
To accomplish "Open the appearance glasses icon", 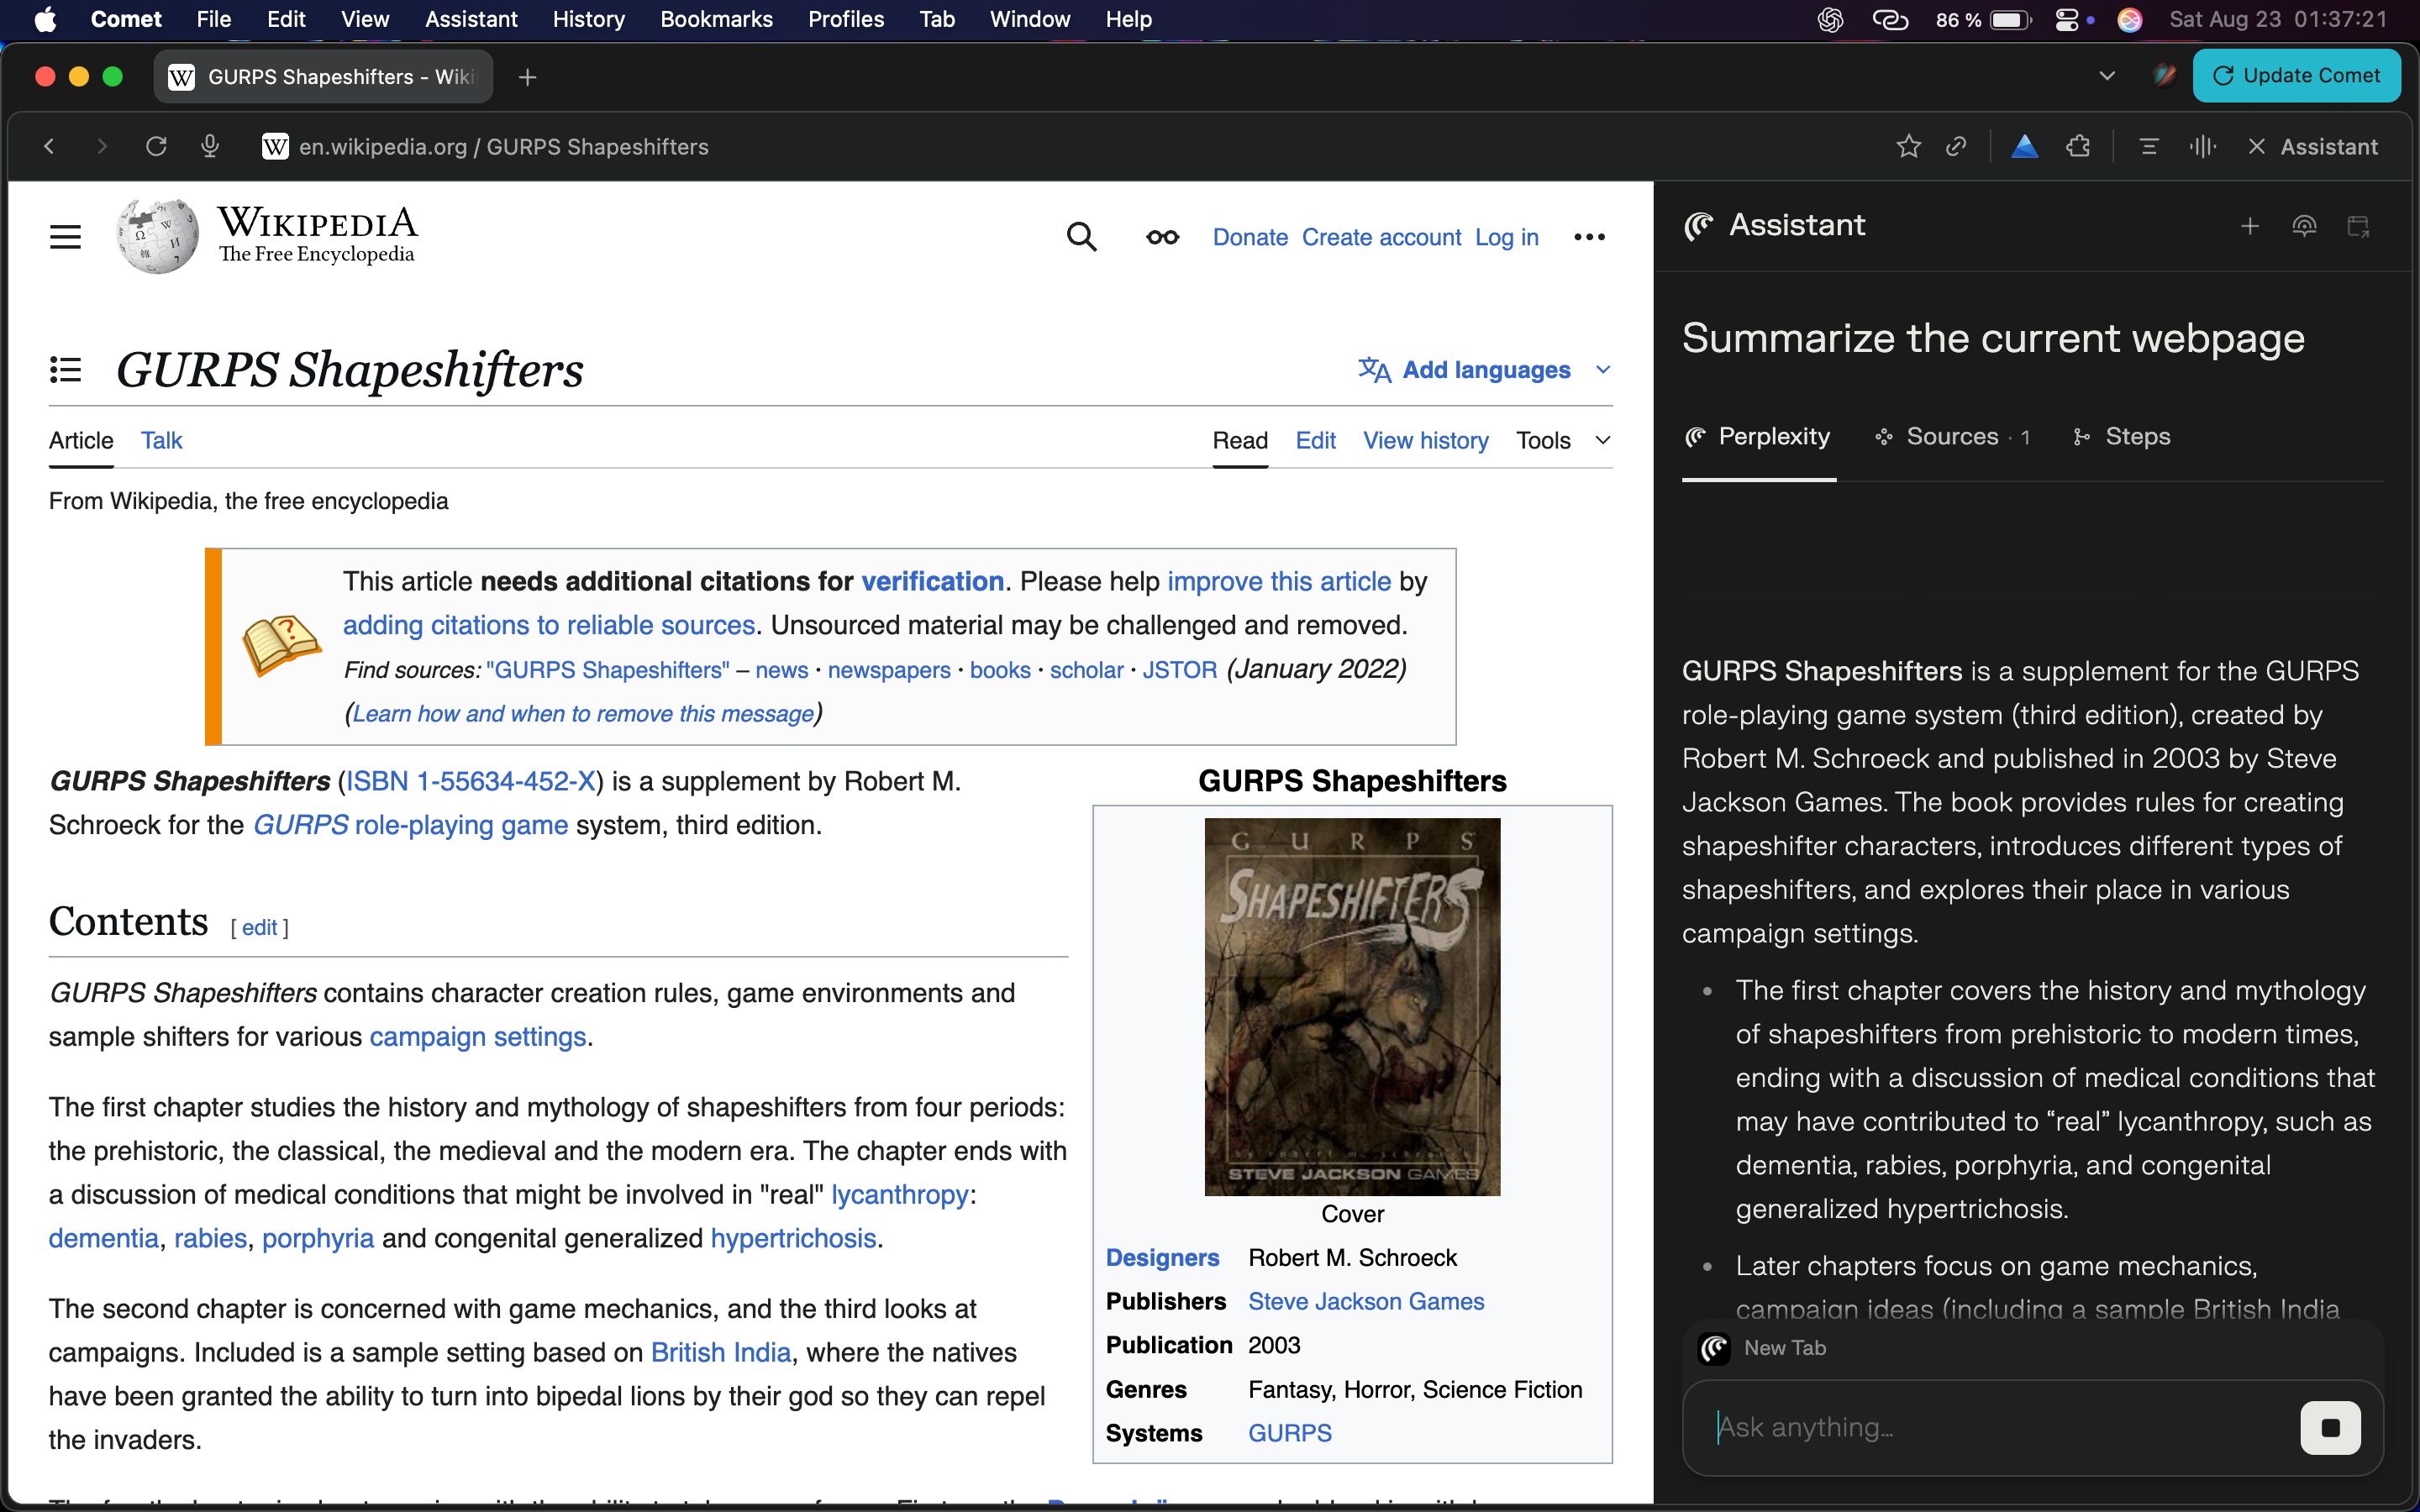I will pyautogui.click(x=1162, y=237).
